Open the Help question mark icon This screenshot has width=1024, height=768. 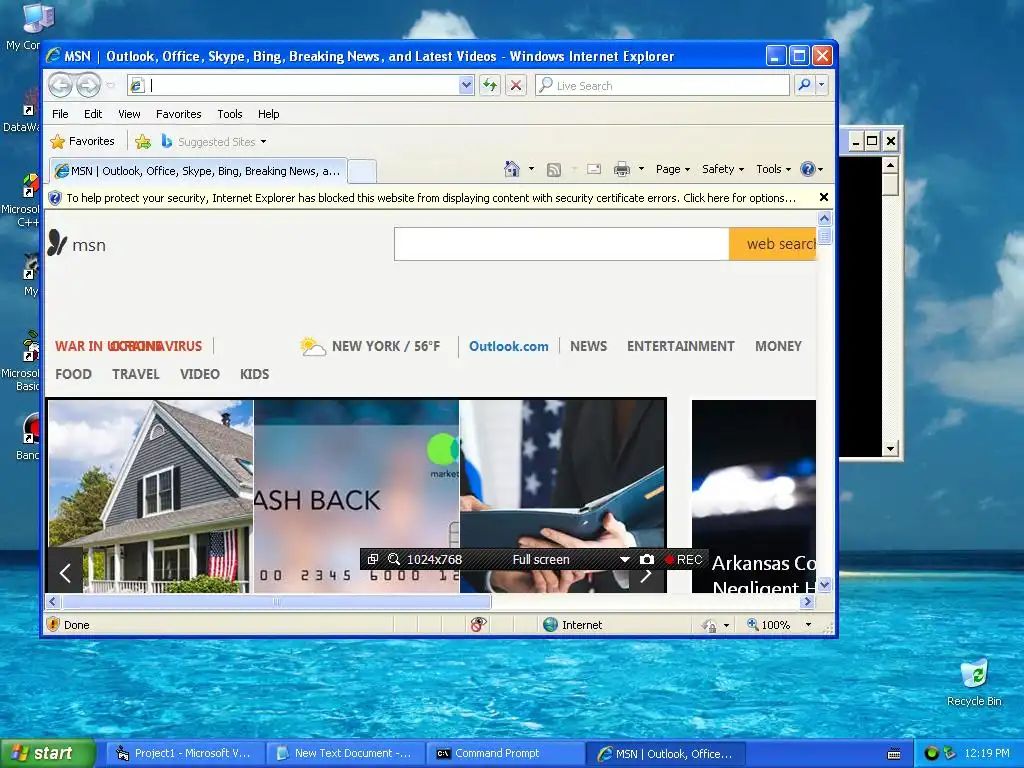[808, 169]
